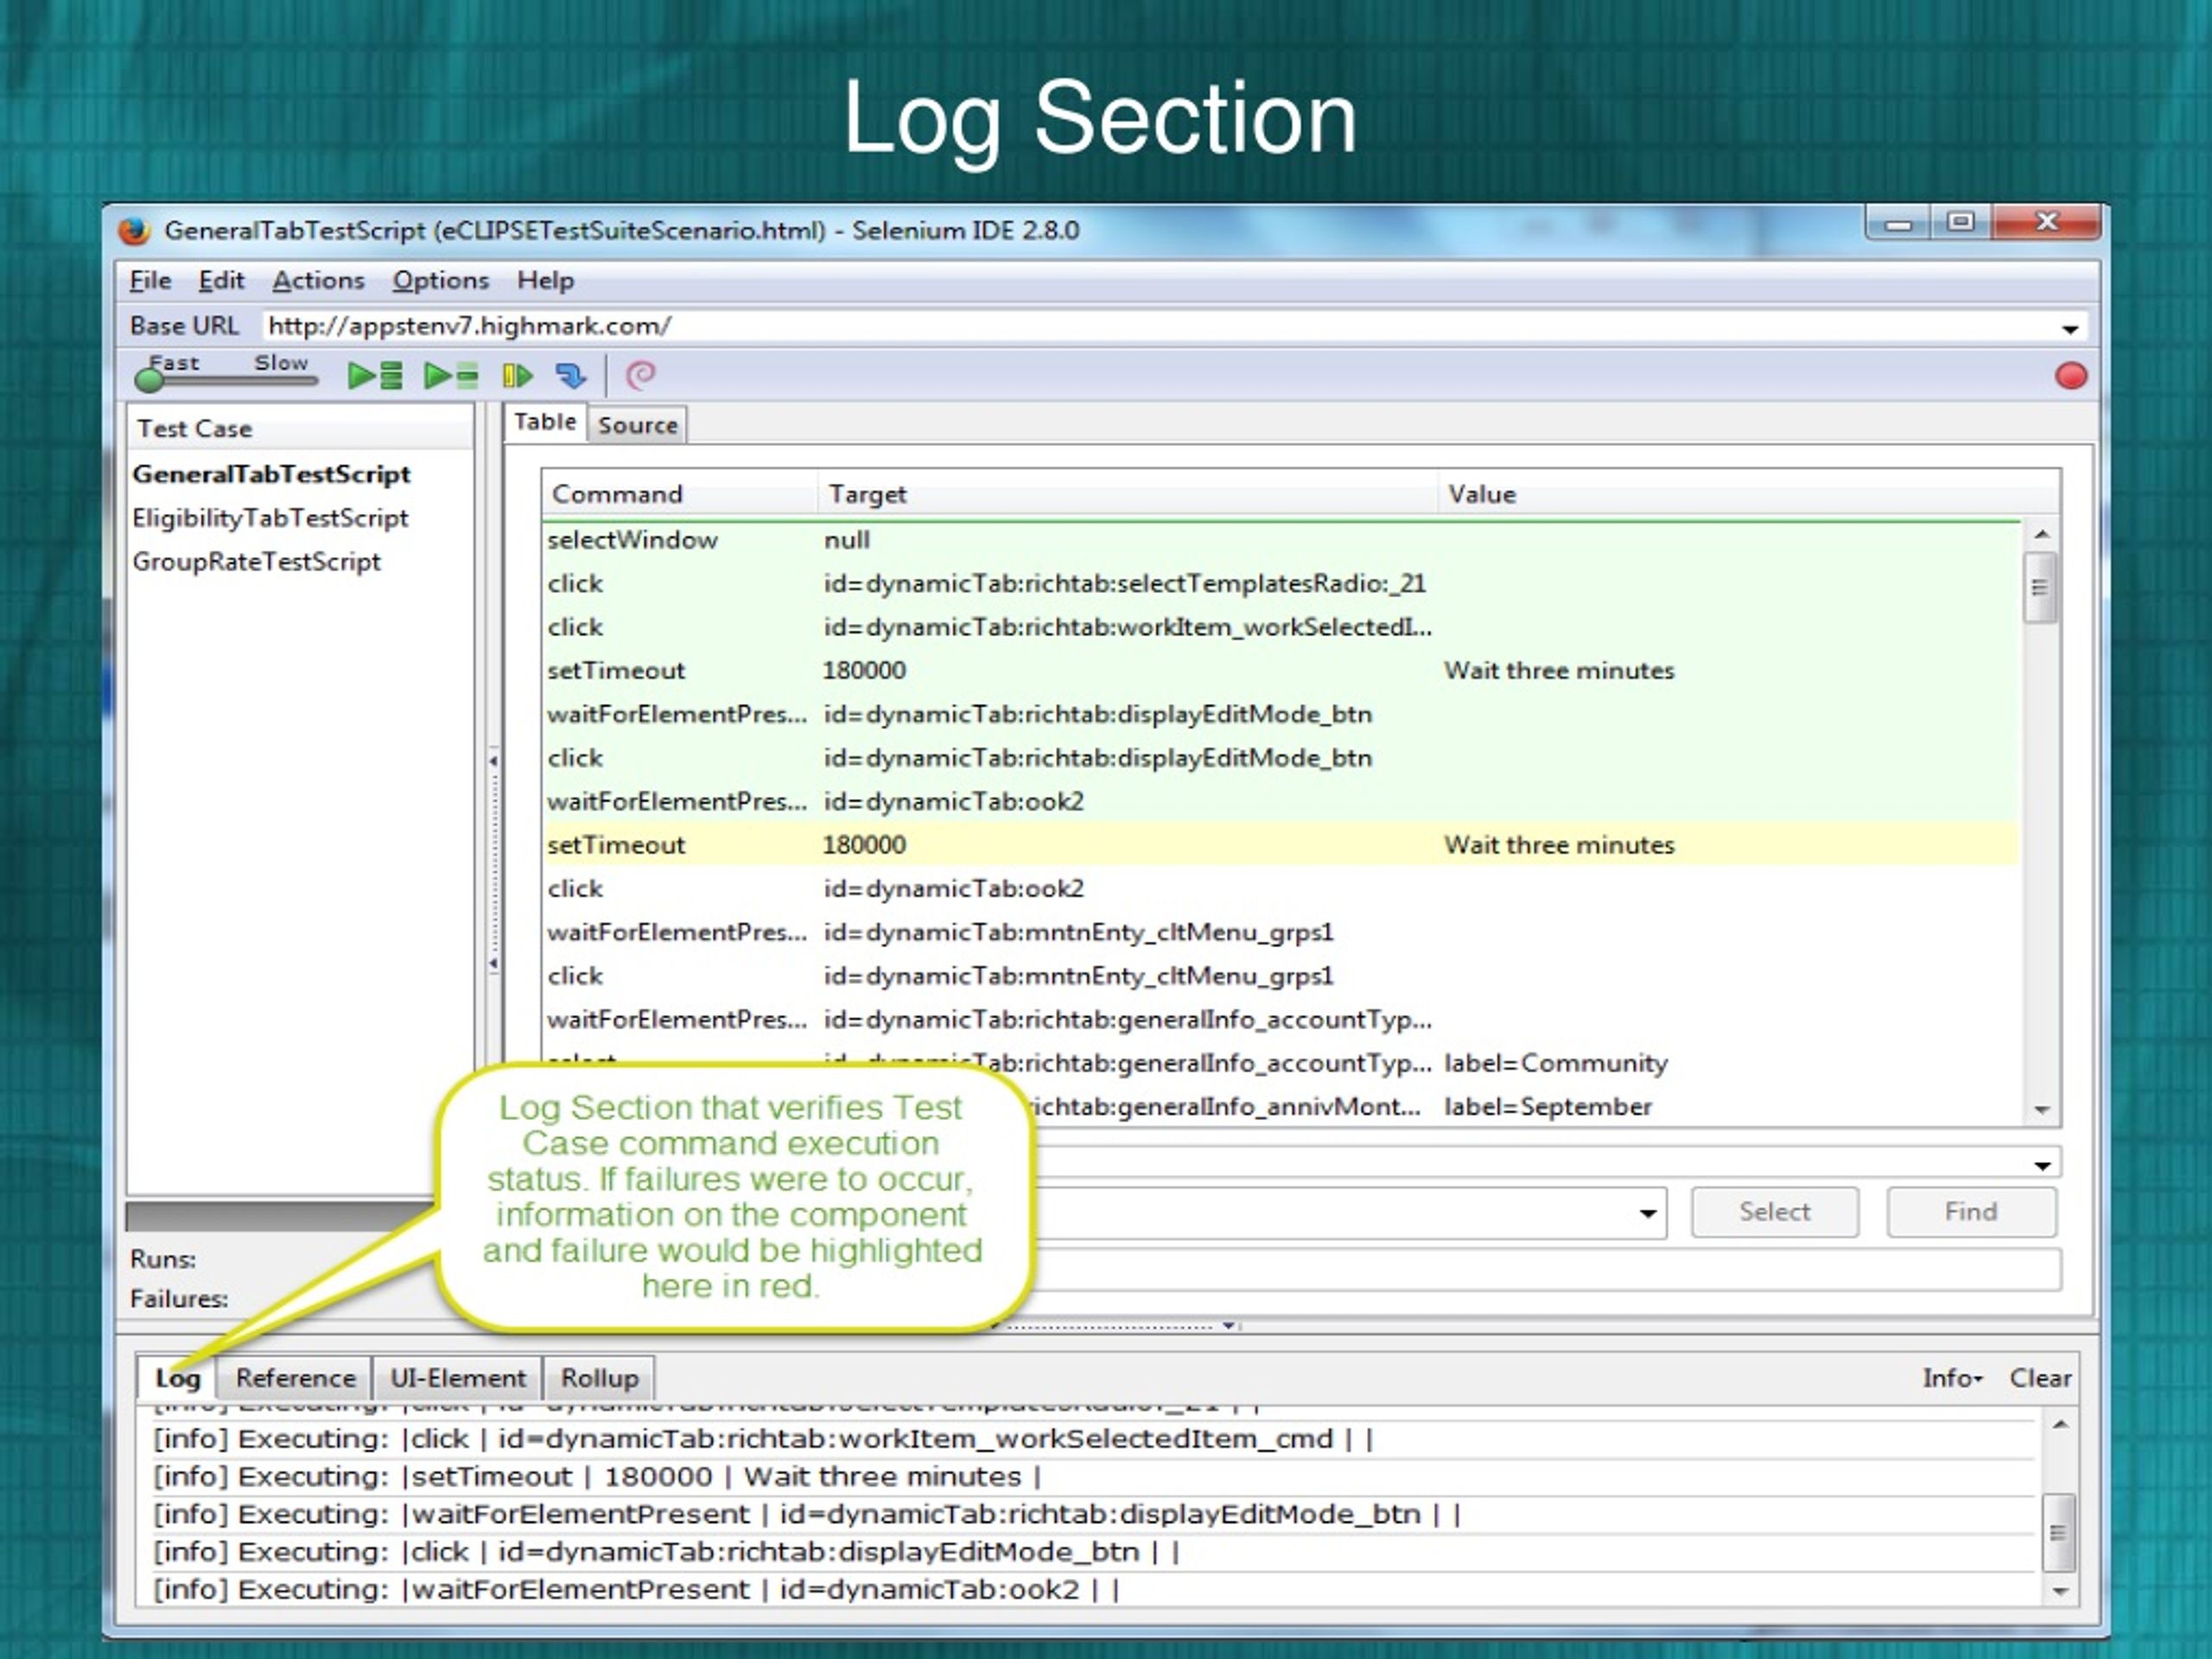Select waitForElementPresent dynamicTab:ook2 row
2212x1659 pixels.
pos(1281,801)
